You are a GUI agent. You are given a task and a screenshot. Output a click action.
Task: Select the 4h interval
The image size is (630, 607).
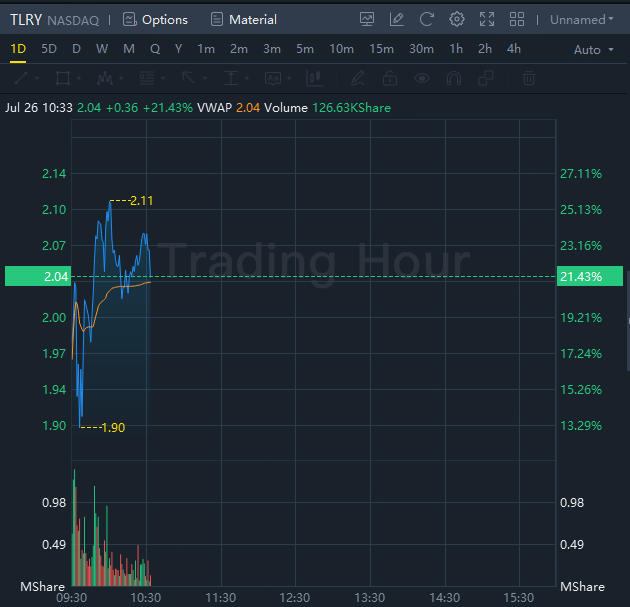513,49
